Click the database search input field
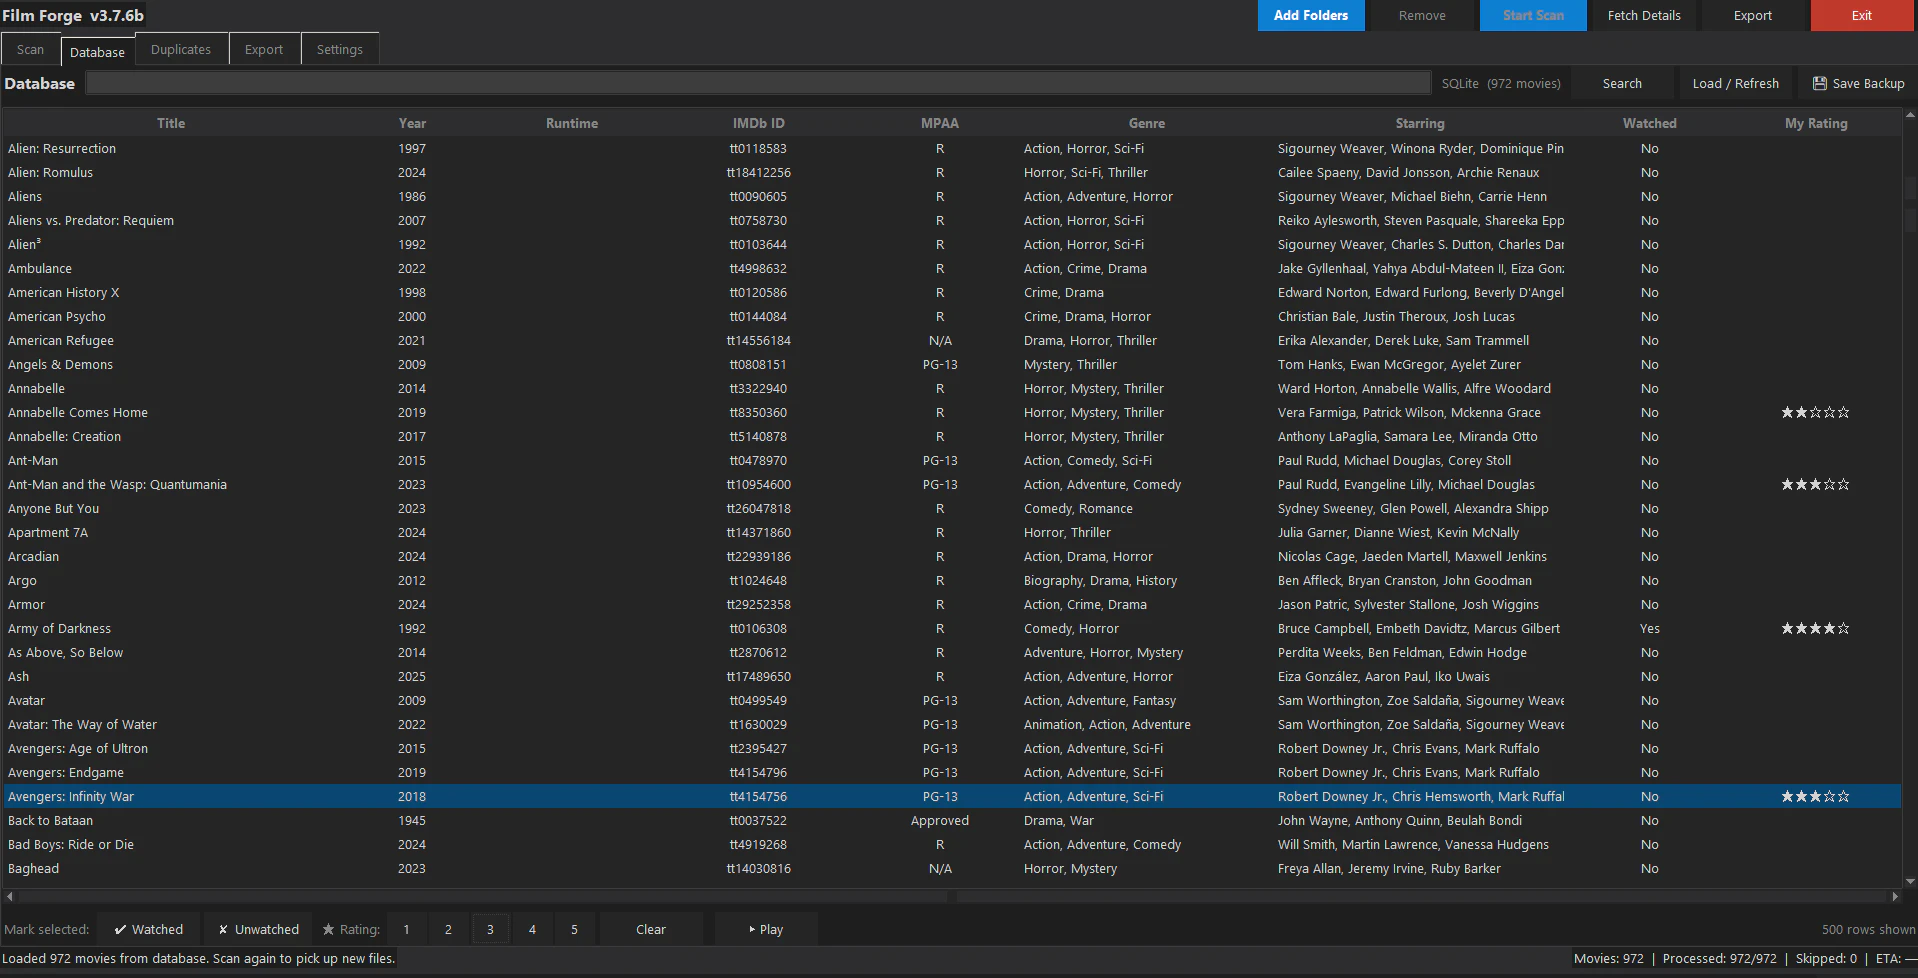The height and width of the screenshot is (978, 1918). coord(758,84)
